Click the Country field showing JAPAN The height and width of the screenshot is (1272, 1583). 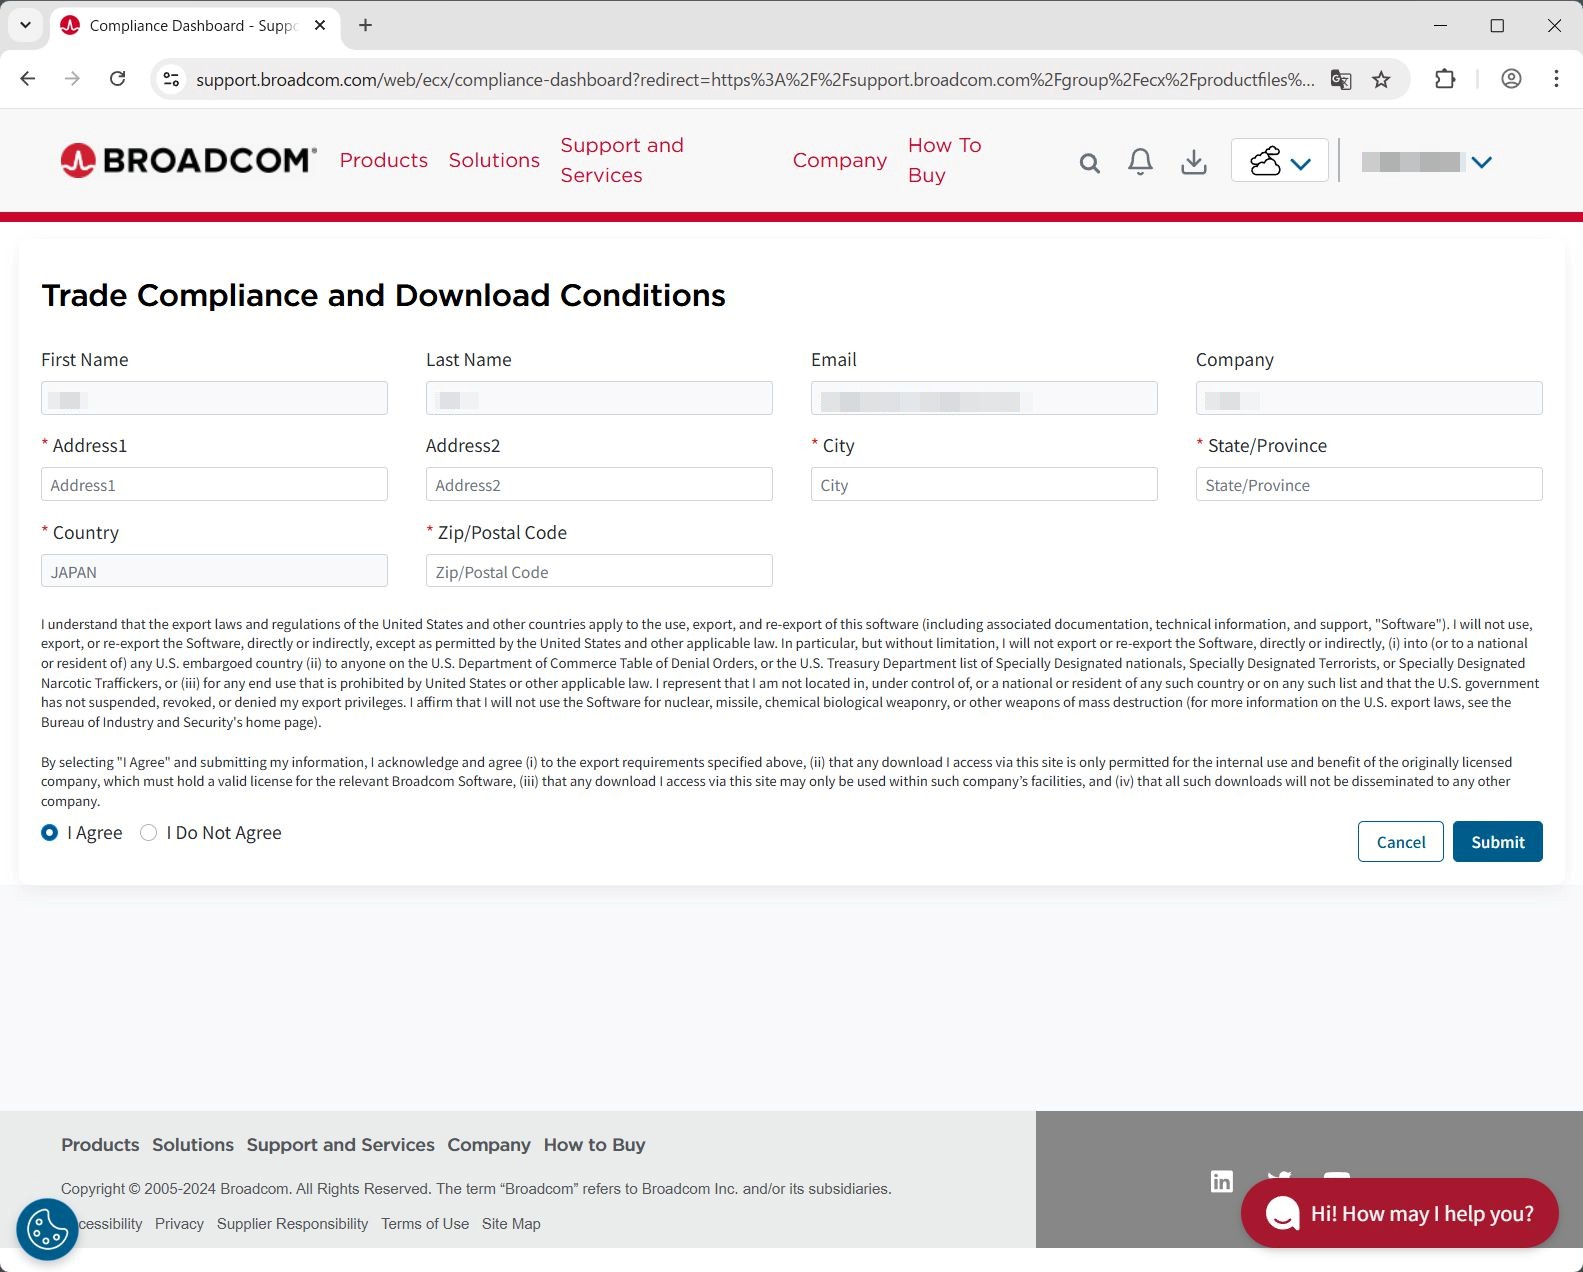pyautogui.click(x=214, y=571)
